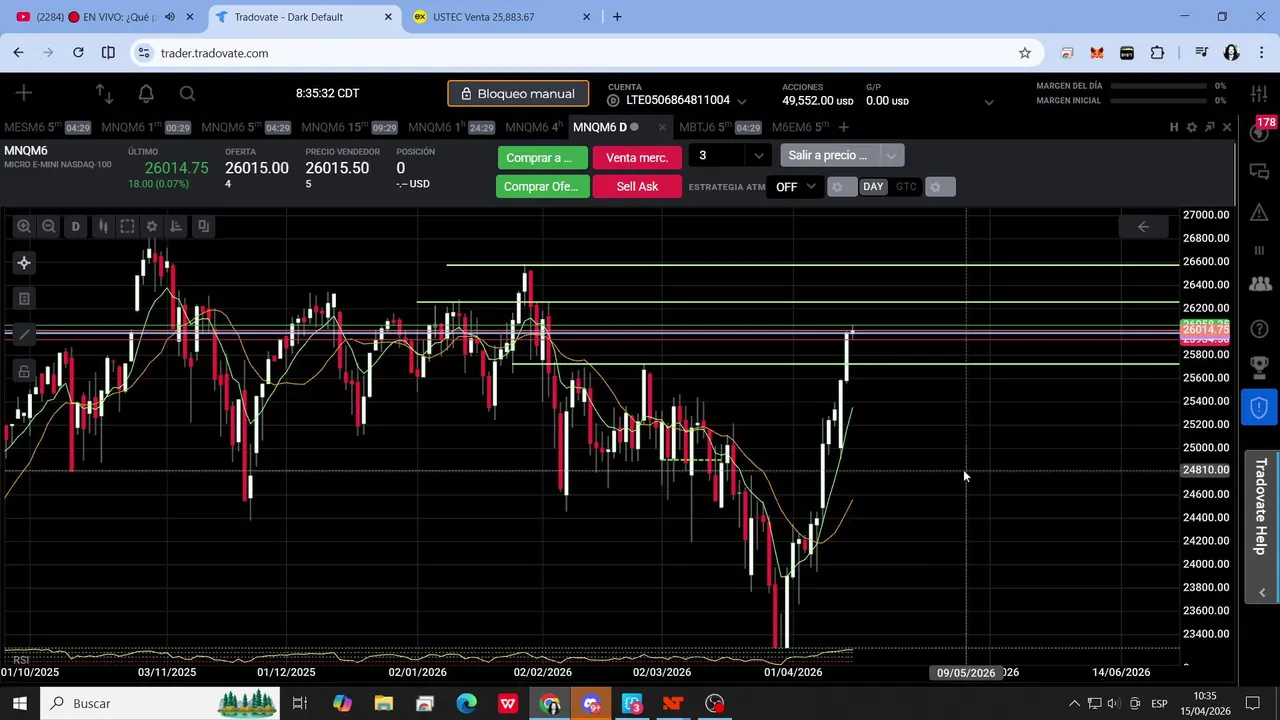This screenshot has height=720, width=1280.
Task: Switch to the MESM6 5m chart tab
Action: point(47,127)
